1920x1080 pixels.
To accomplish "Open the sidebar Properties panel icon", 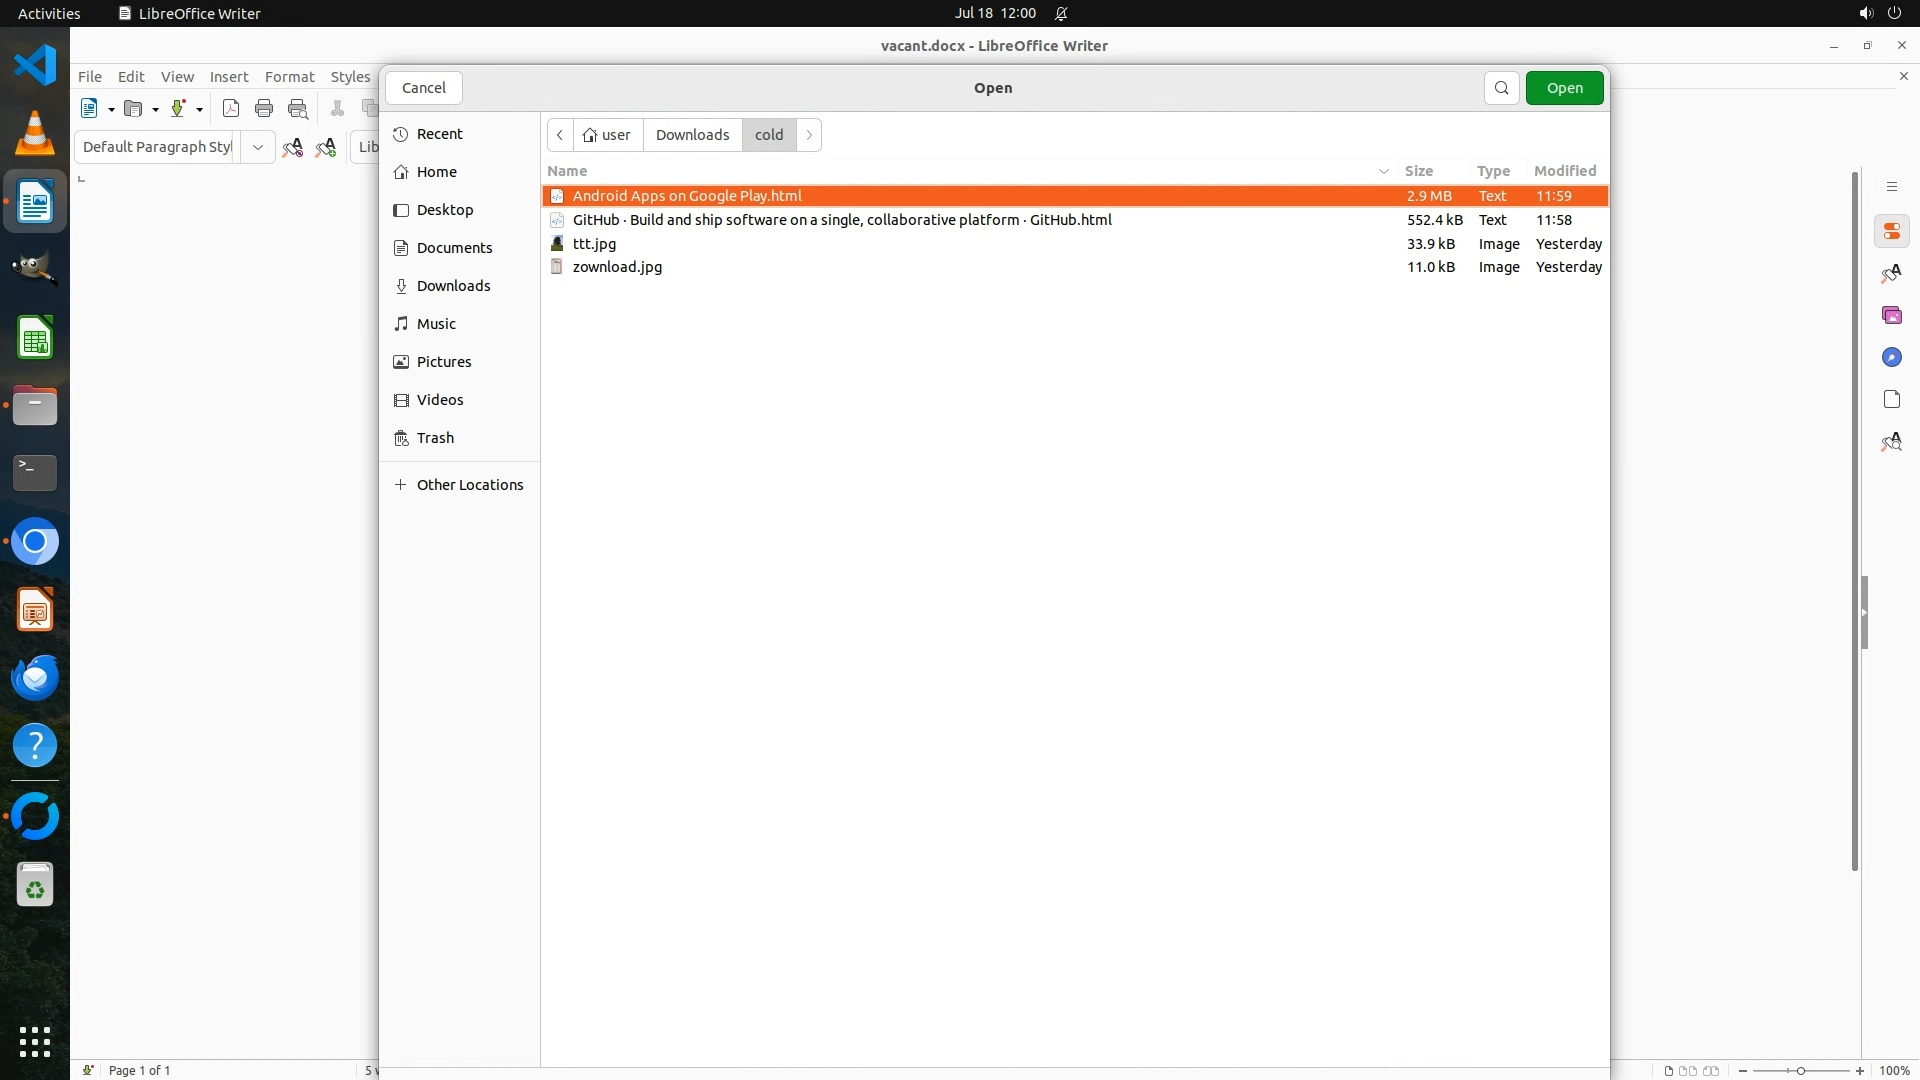I will [x=1891, y=232].
